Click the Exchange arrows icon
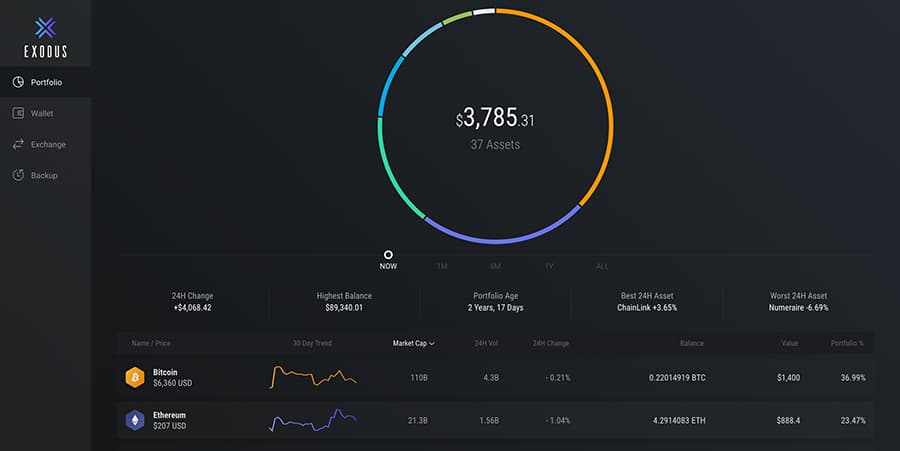 18,144
